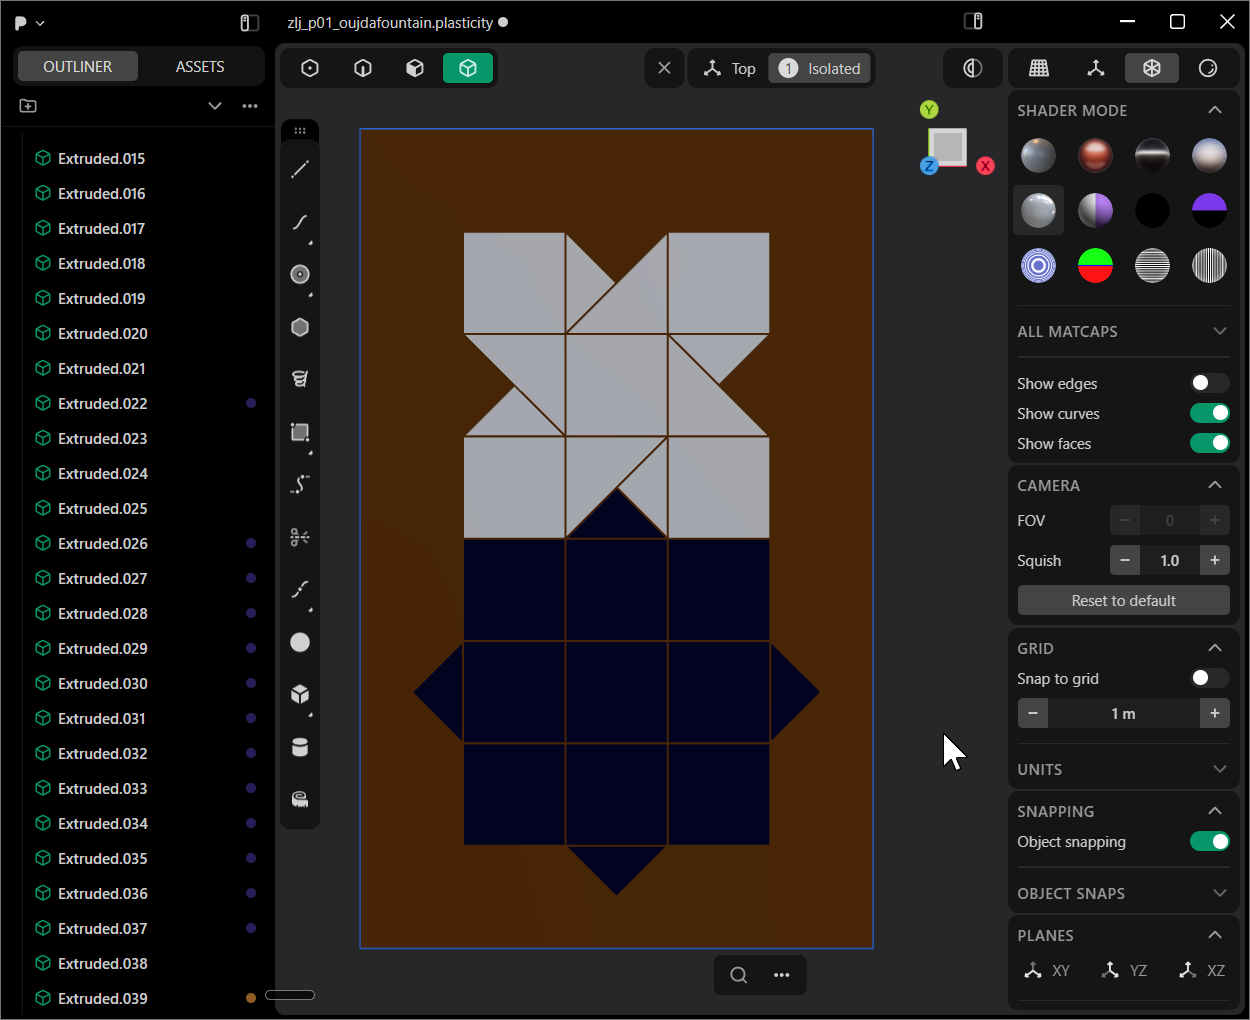1250x1020 pixels.
Task: Toggle the right sidebar panel icon
Action: click(973, 22)
